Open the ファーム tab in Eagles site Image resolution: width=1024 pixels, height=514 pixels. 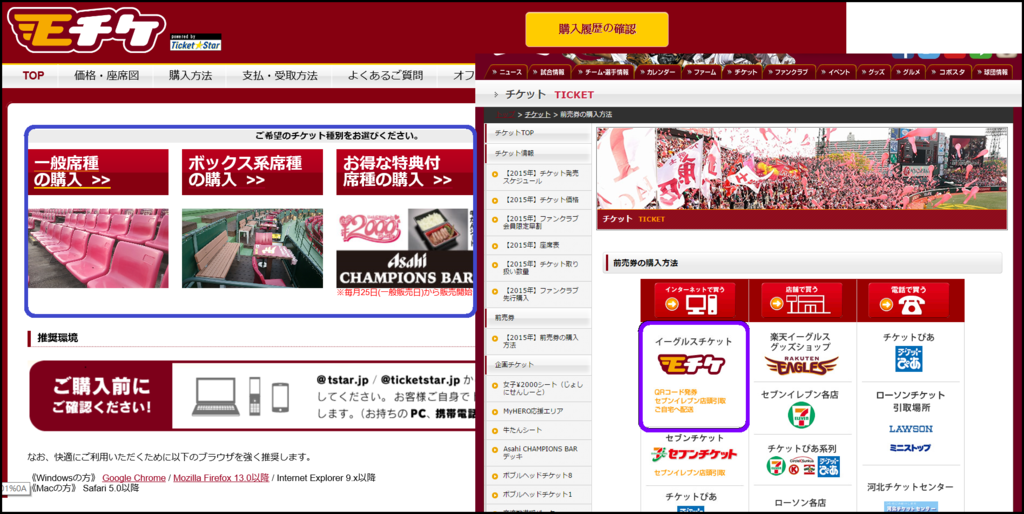coord(701,72)
